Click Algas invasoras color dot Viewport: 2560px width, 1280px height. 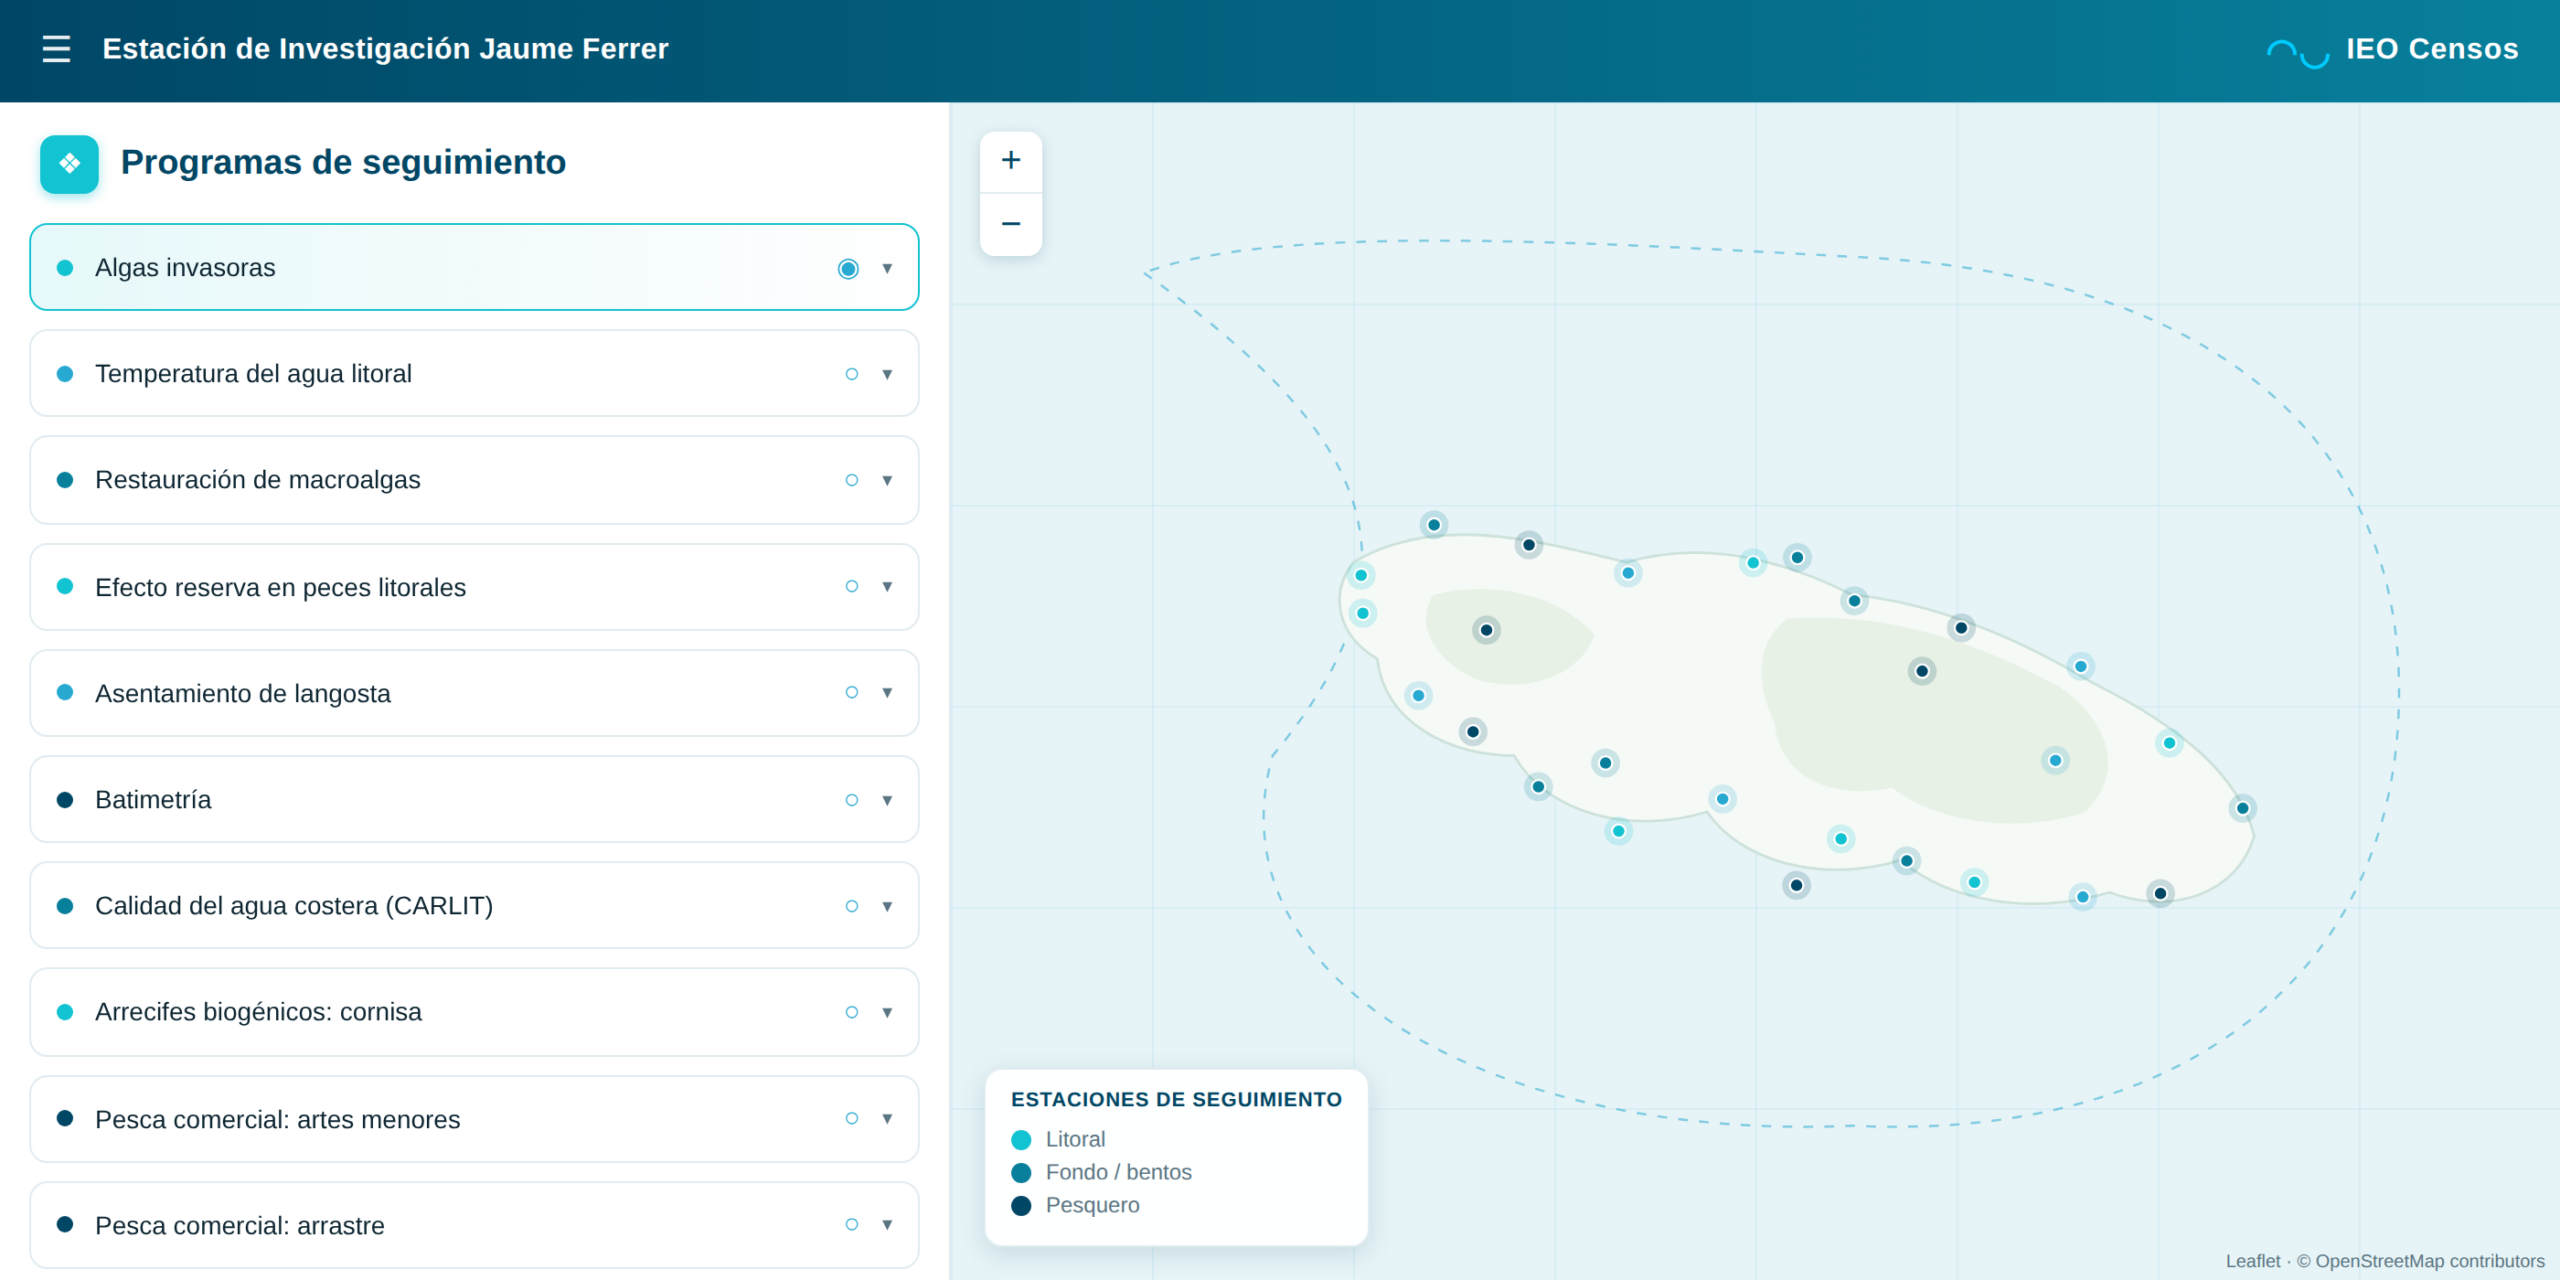click(x=65, y=268)
